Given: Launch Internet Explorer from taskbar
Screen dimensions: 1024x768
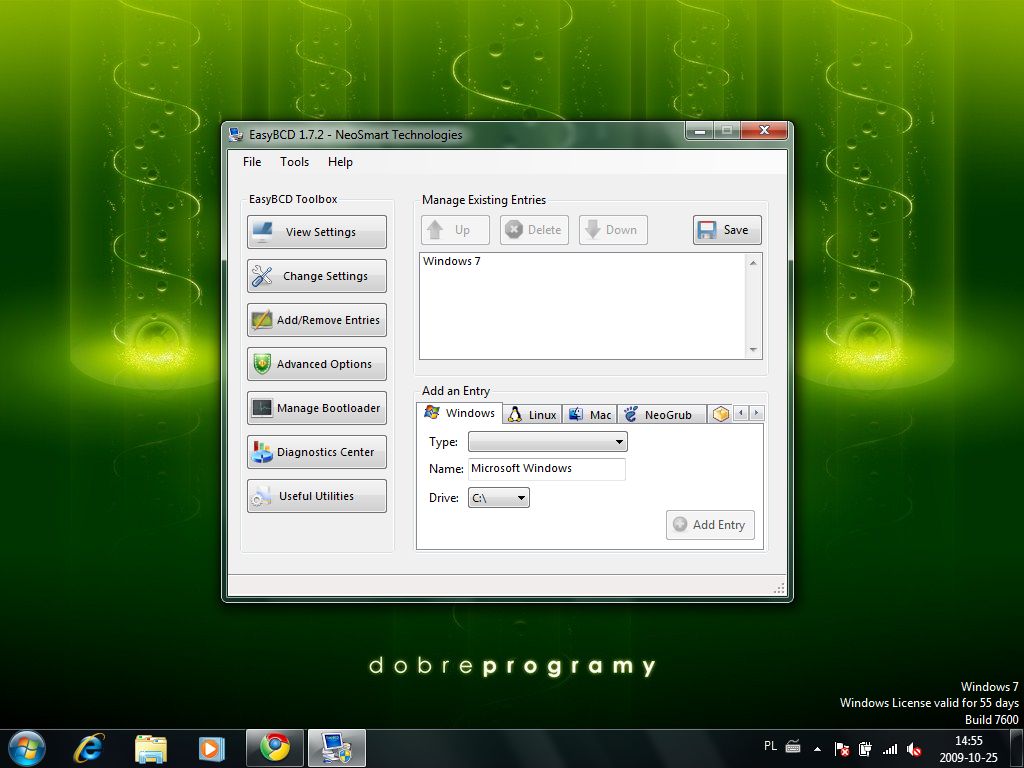Looking at the screenshot, I should point(88,748).
